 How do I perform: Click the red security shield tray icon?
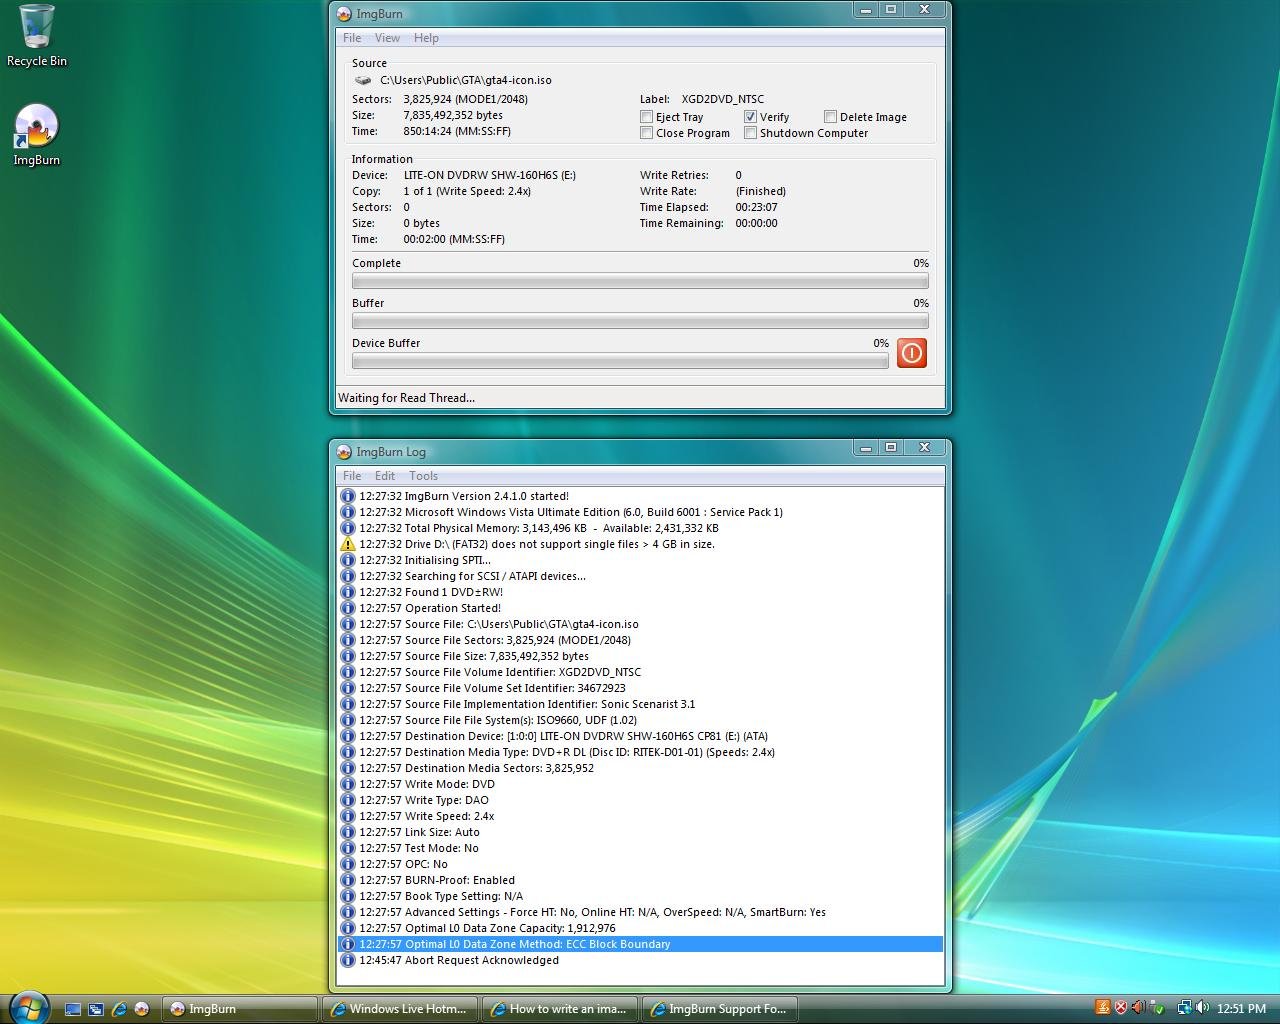click(1121, 1008)
